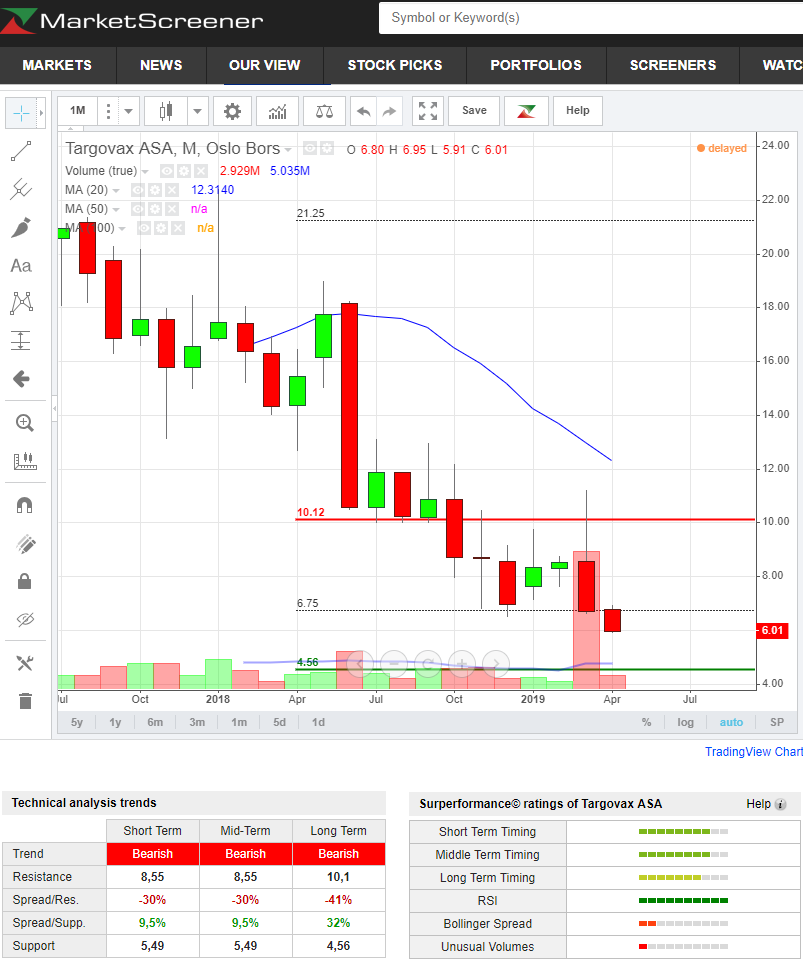Open the show objects tree tools icon
The height and width of the screenshot is (963, 803).
click(25, 663)
